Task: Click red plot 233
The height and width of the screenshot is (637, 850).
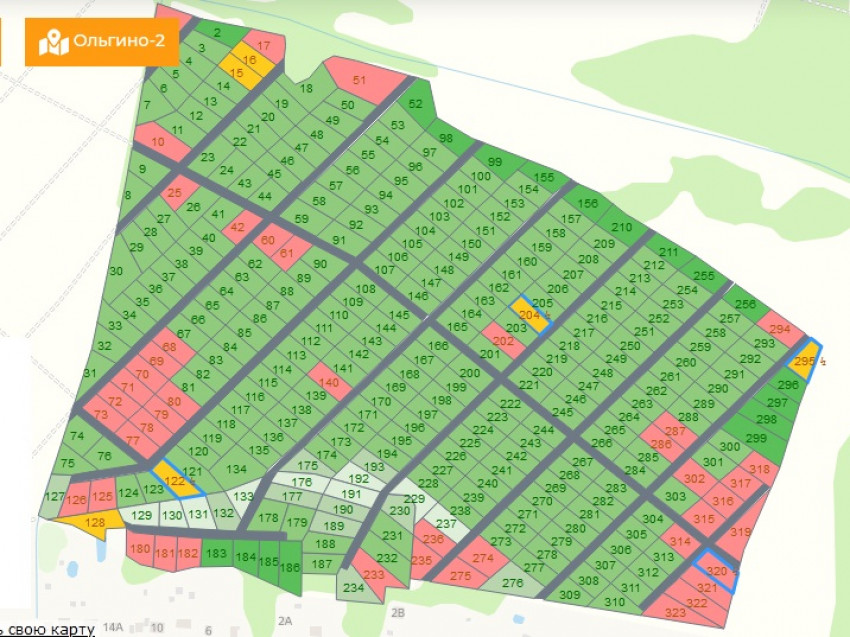Action: 374,575
